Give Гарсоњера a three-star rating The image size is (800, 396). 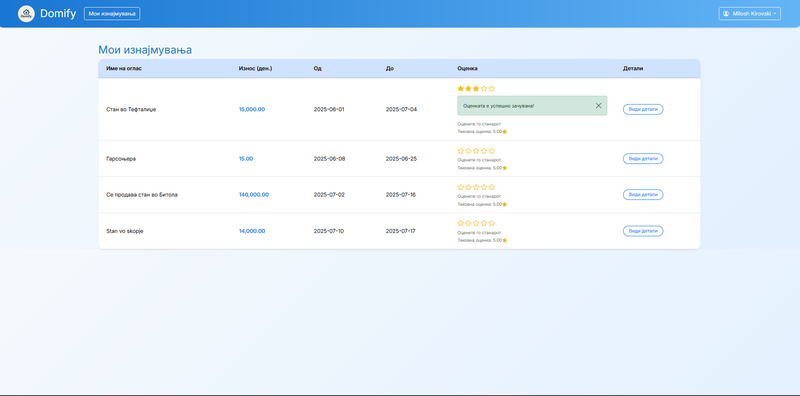pos(476,151)
